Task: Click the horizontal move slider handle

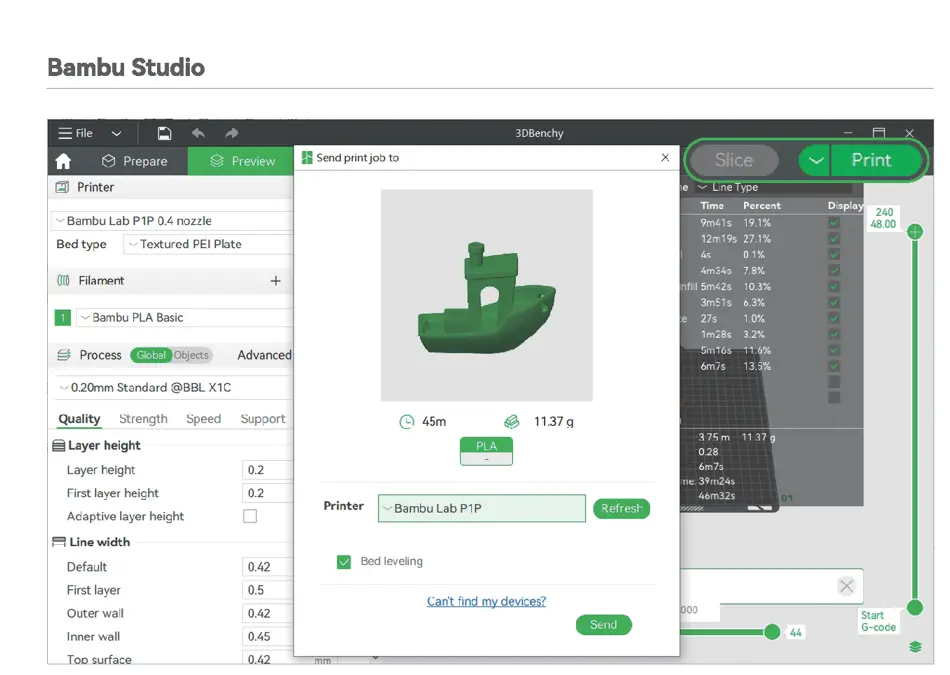Action: point(772,633)
